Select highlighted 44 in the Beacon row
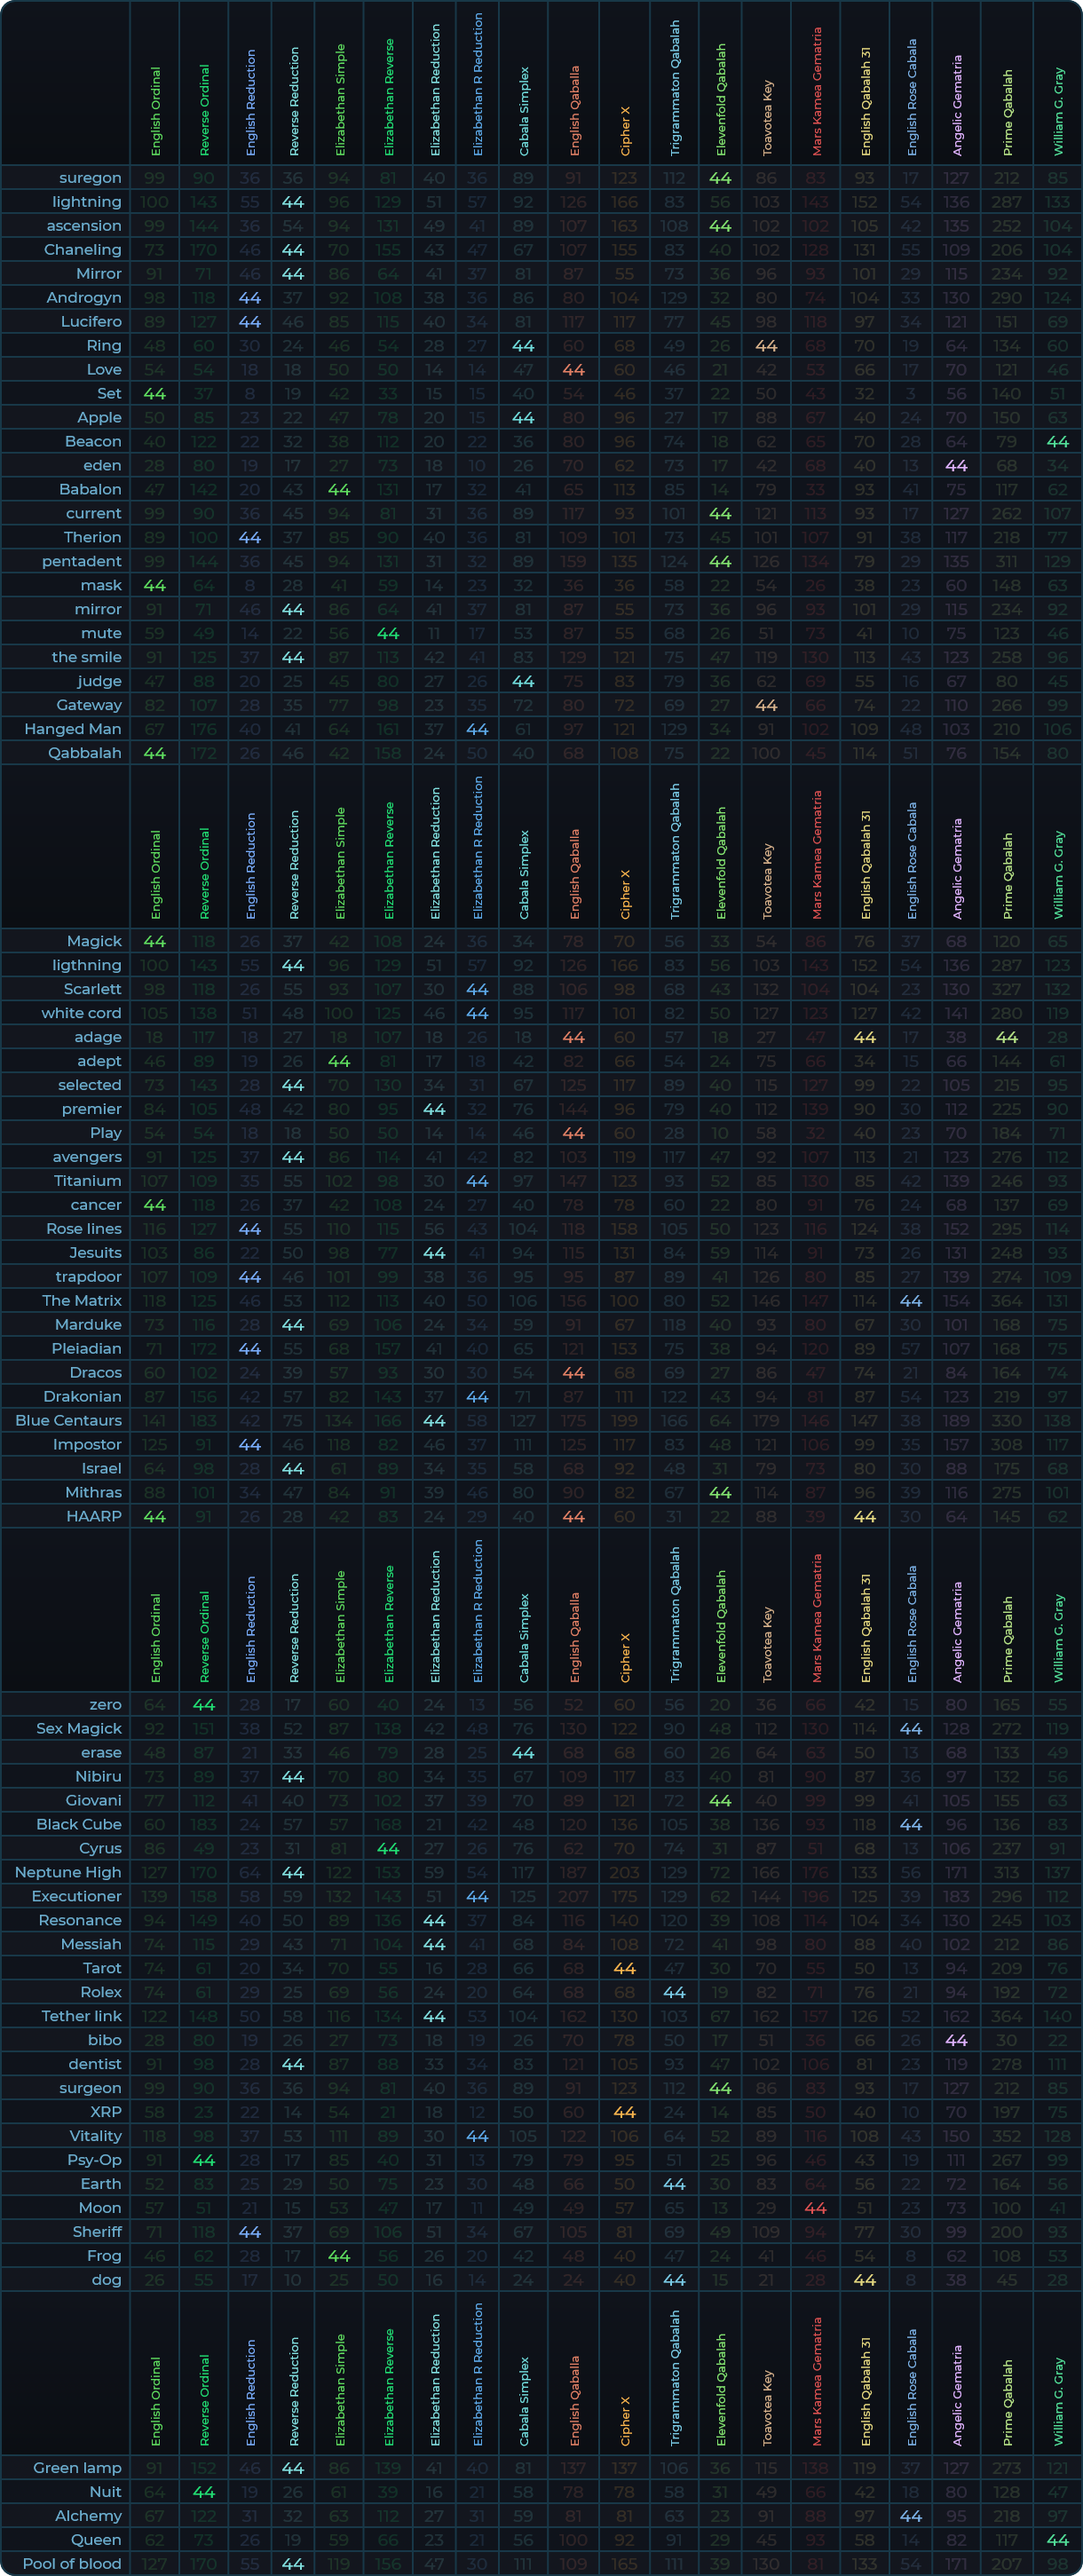 1057,441
